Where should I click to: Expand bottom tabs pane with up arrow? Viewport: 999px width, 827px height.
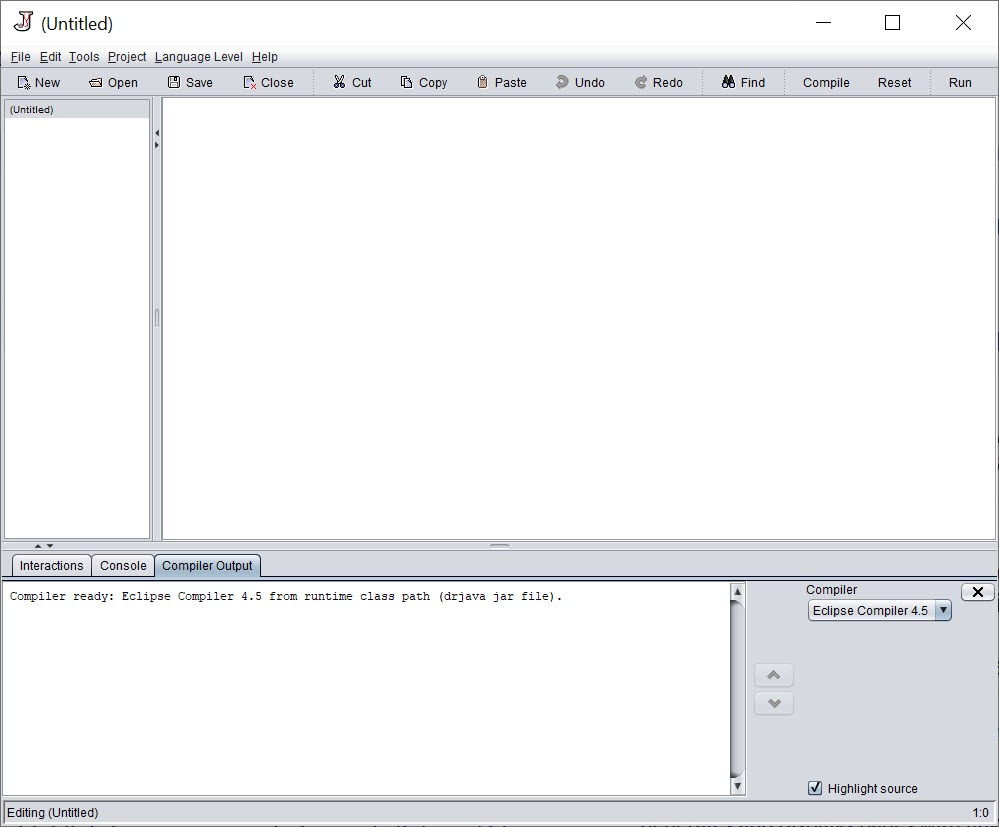pos(38,546)
